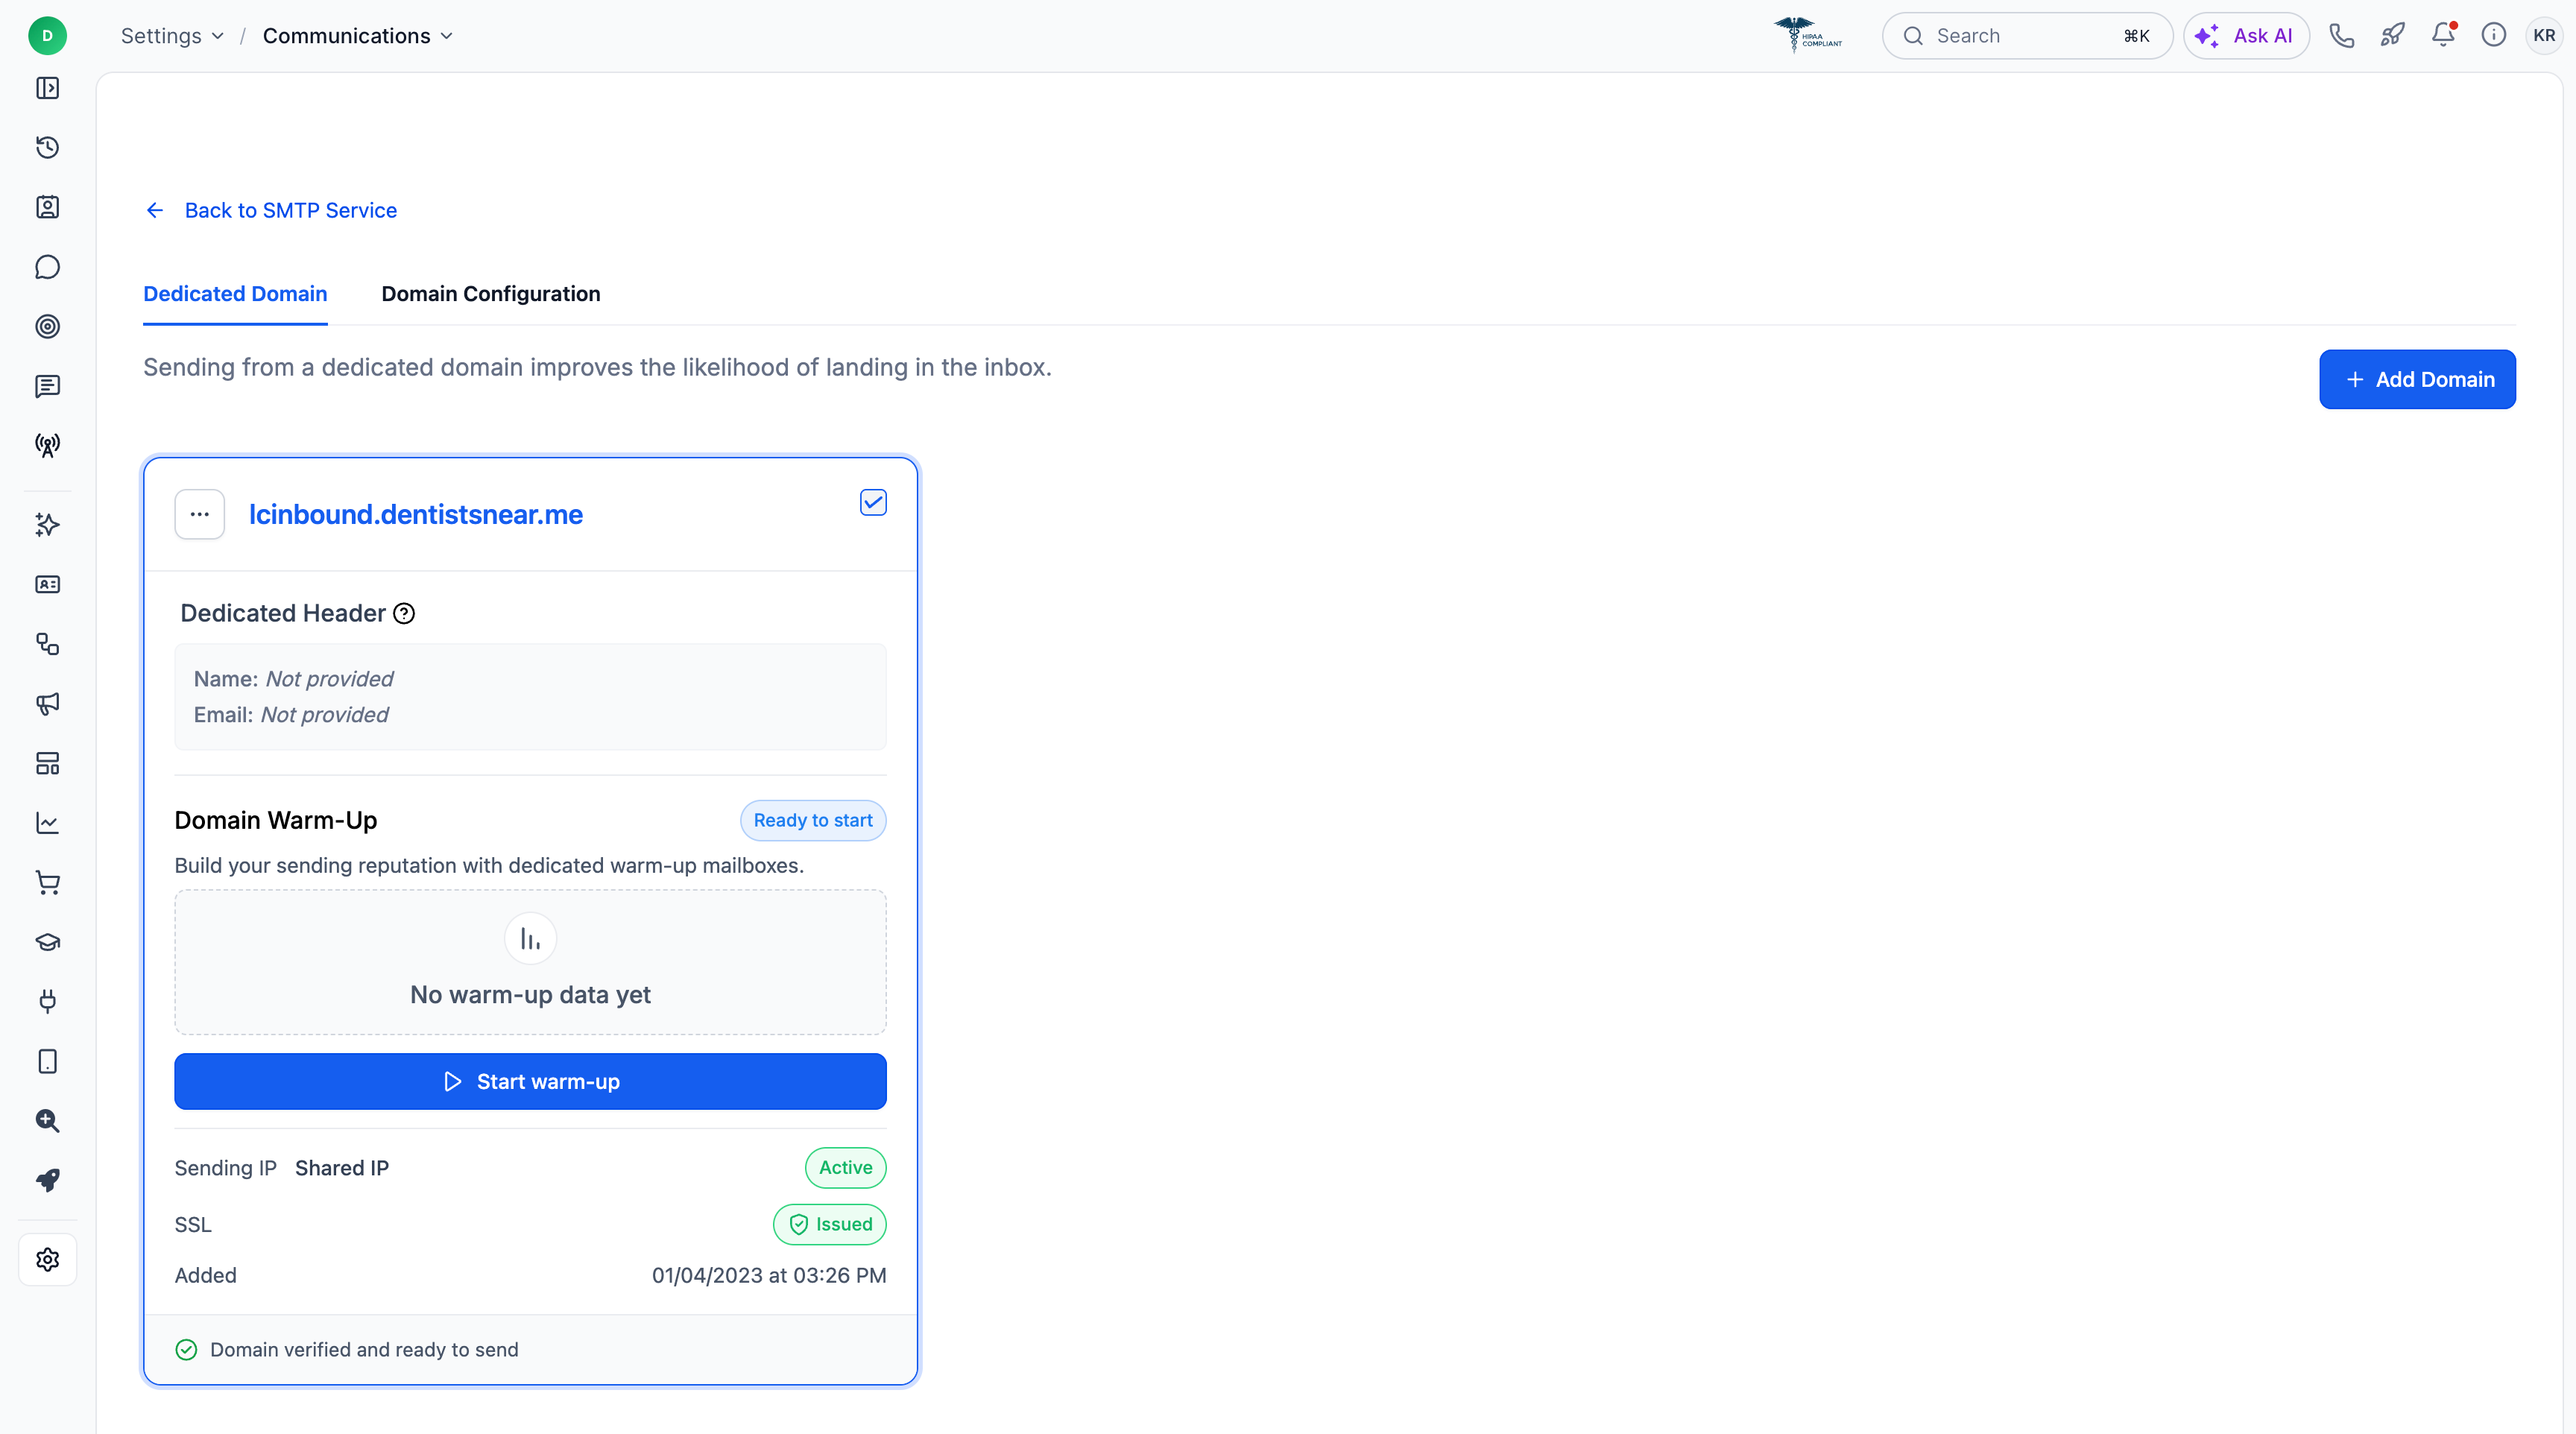The height and width of the screenshot is (1434, 2576).
Task: Click Back to SMTP Service link
Action: [x=271, y=210]
